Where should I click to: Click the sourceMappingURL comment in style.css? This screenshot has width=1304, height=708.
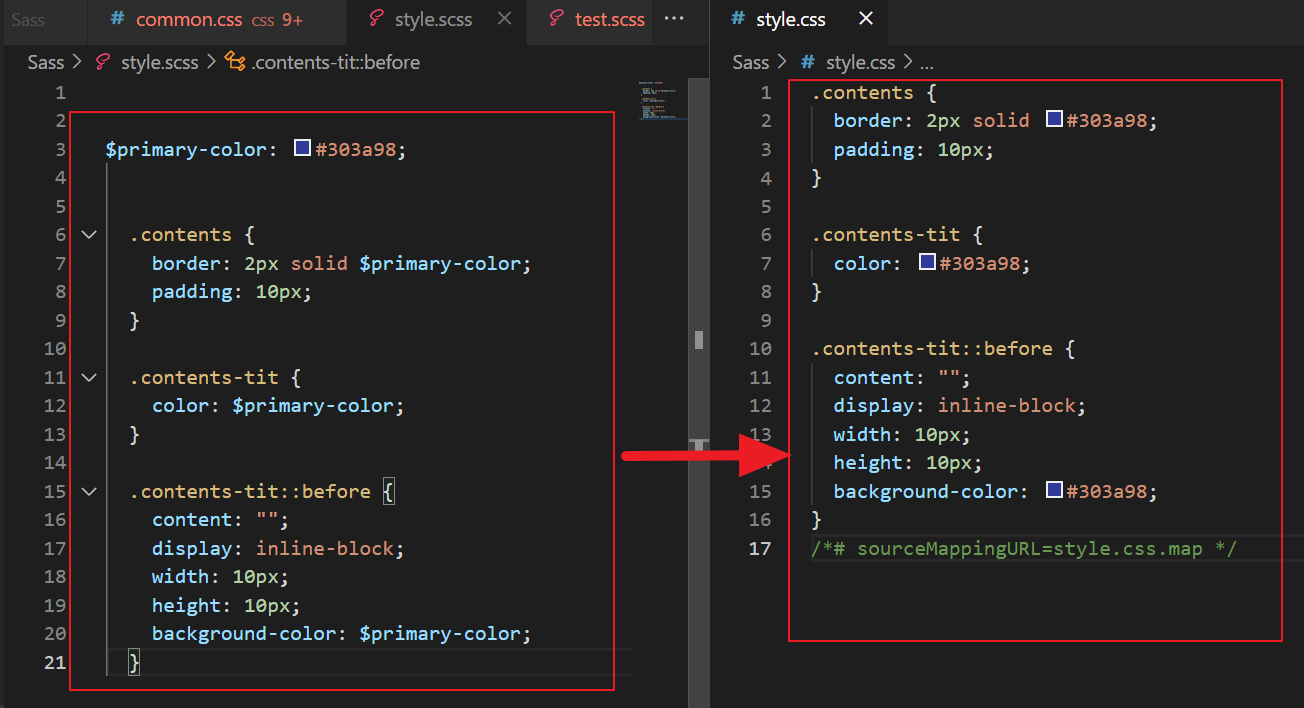pos(1024,548)
